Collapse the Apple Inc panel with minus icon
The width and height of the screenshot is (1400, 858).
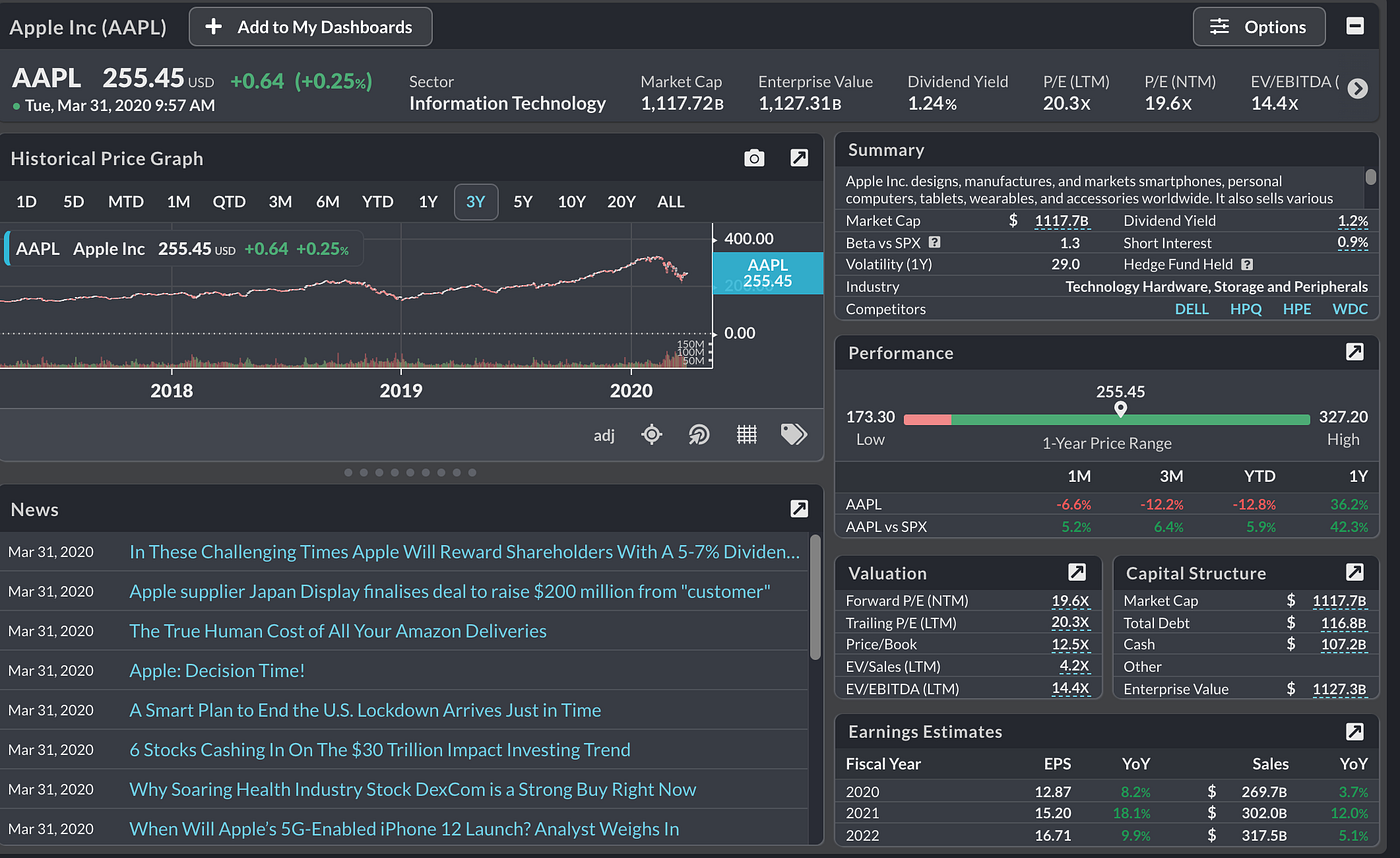pyautogui.click(x=1355, y=27)
